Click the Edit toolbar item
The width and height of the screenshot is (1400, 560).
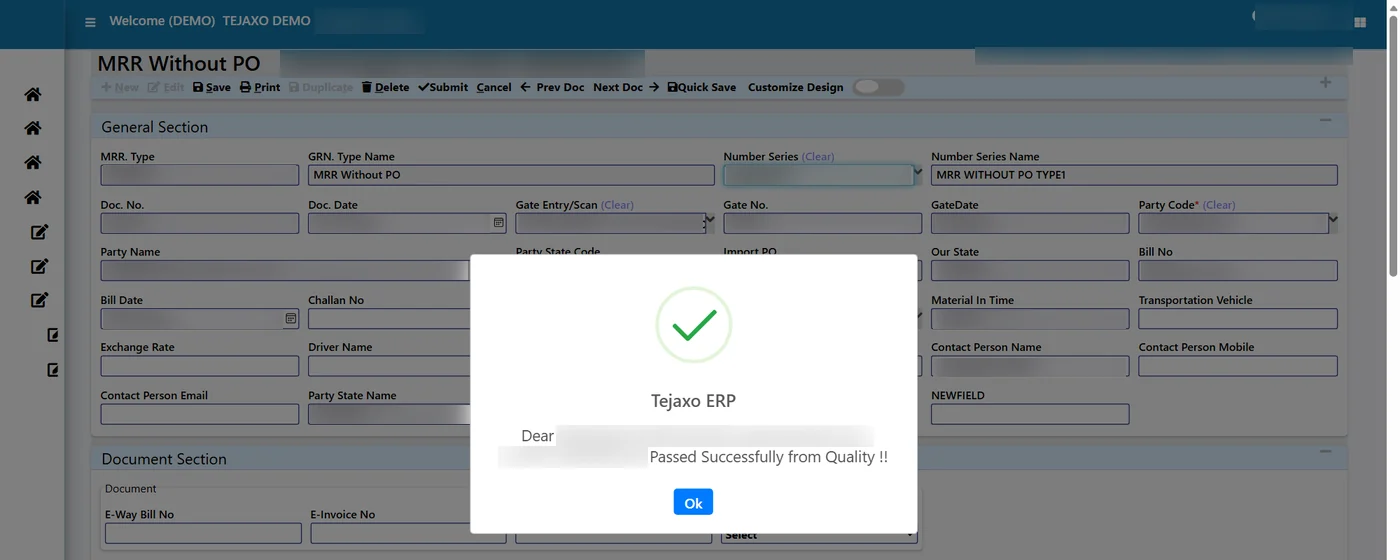point(166,87)
